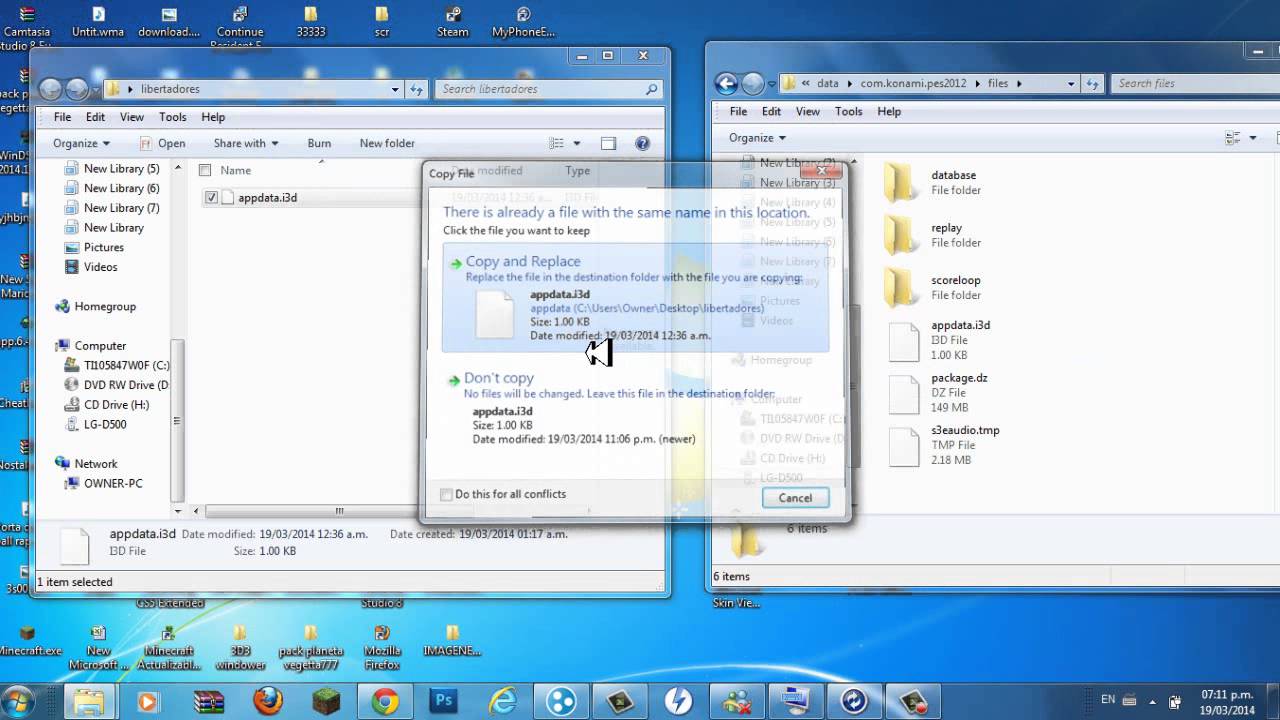Click Back arrow in files window
This screenshot has height=720, width=1280.
[727, 84]
